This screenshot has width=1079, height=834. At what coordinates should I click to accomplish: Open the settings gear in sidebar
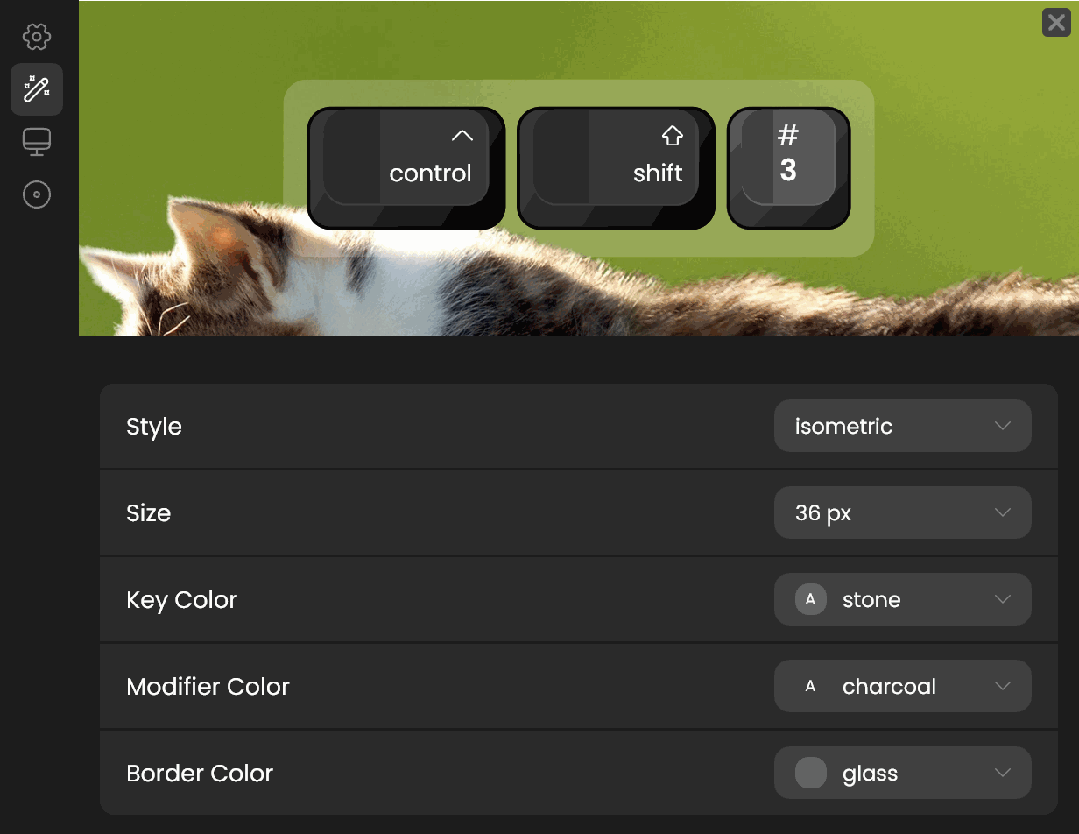point(36,36)
